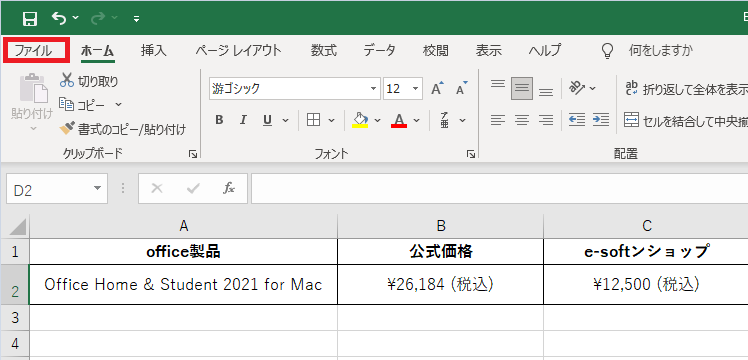Open the データ tab
748x360 pixels.
coord(379,50)
